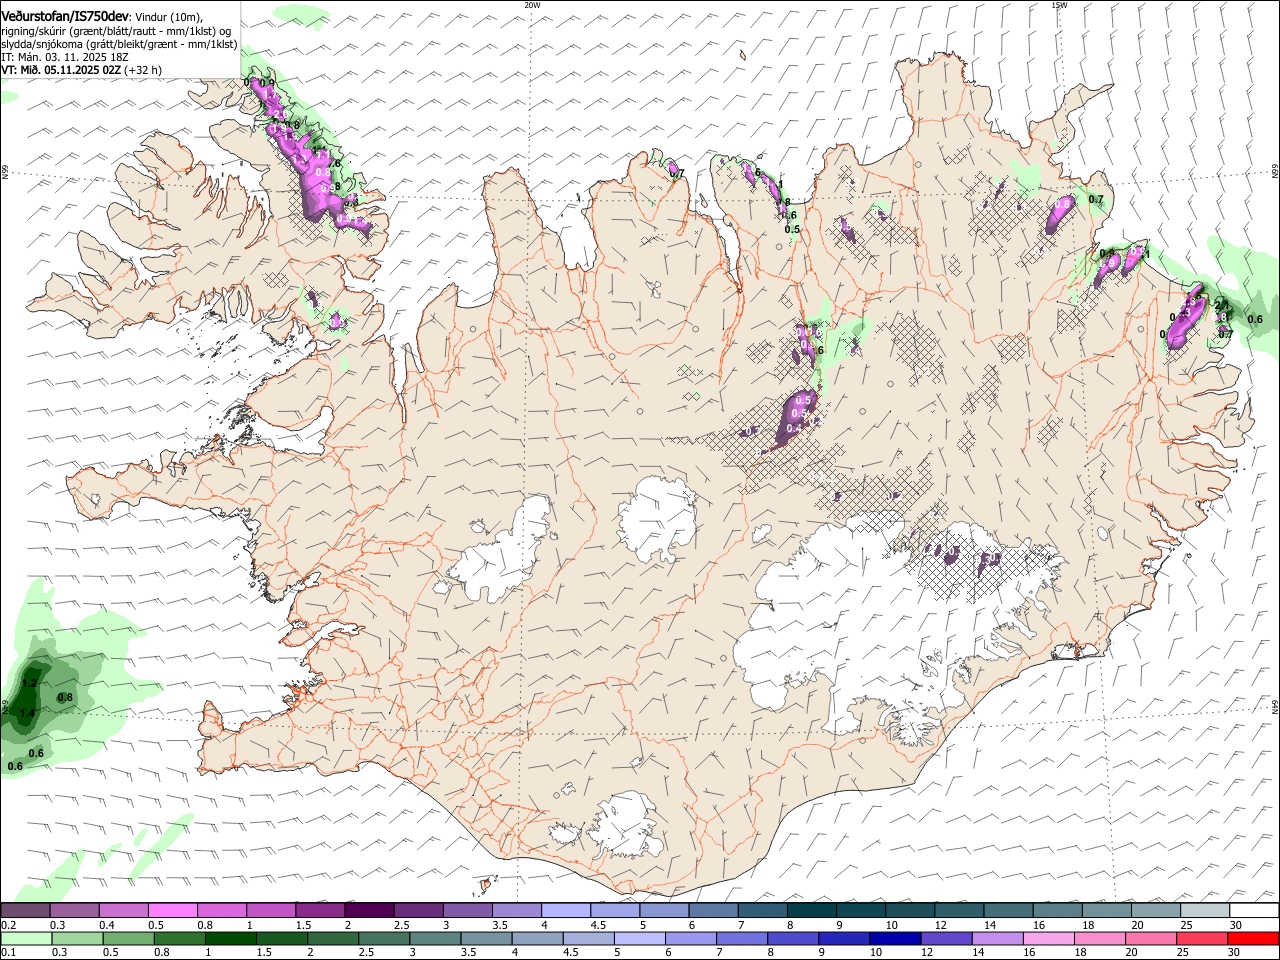Pick lower legend swatch between 14 and 16
Image resolution: width=1280 pixels, height=960 pixels.
point(998,938)
